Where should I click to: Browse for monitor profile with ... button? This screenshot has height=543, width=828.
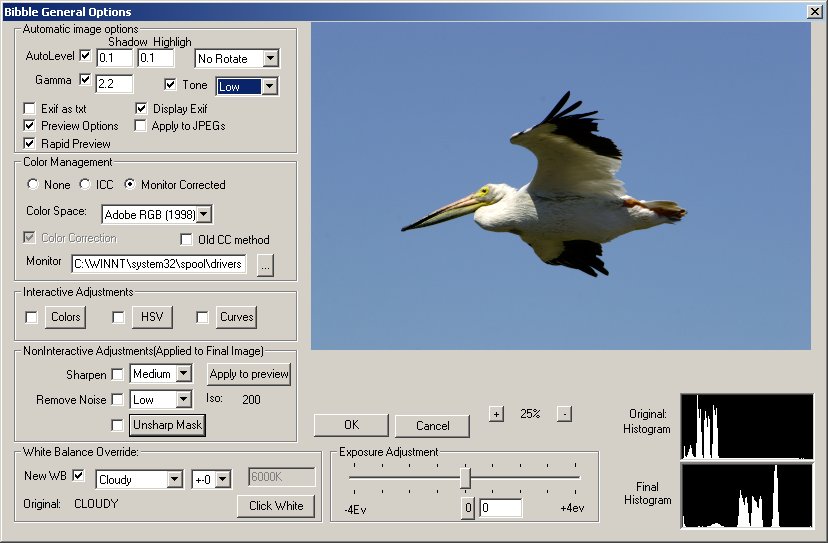click(265, 265)
